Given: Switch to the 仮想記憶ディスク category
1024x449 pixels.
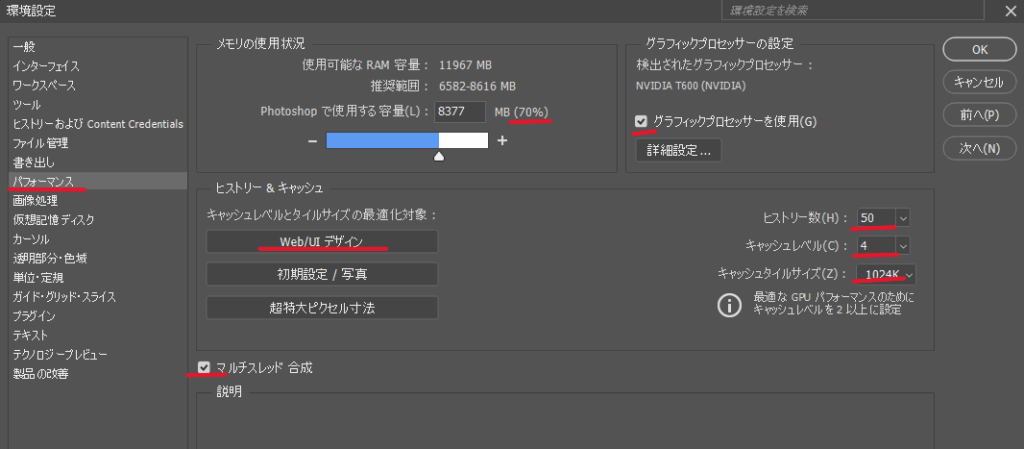Looking at the screenshot, I should tap(54, 220).
